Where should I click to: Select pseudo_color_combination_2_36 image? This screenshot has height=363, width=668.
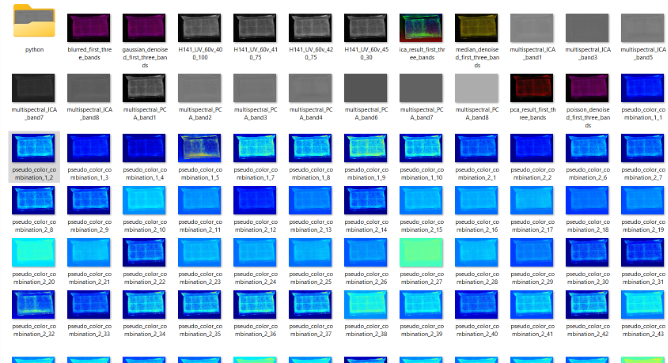coord(255,304)
